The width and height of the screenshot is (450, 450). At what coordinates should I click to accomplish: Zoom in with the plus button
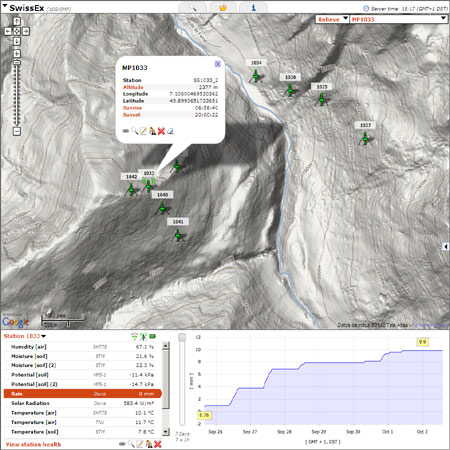point(17,53)
